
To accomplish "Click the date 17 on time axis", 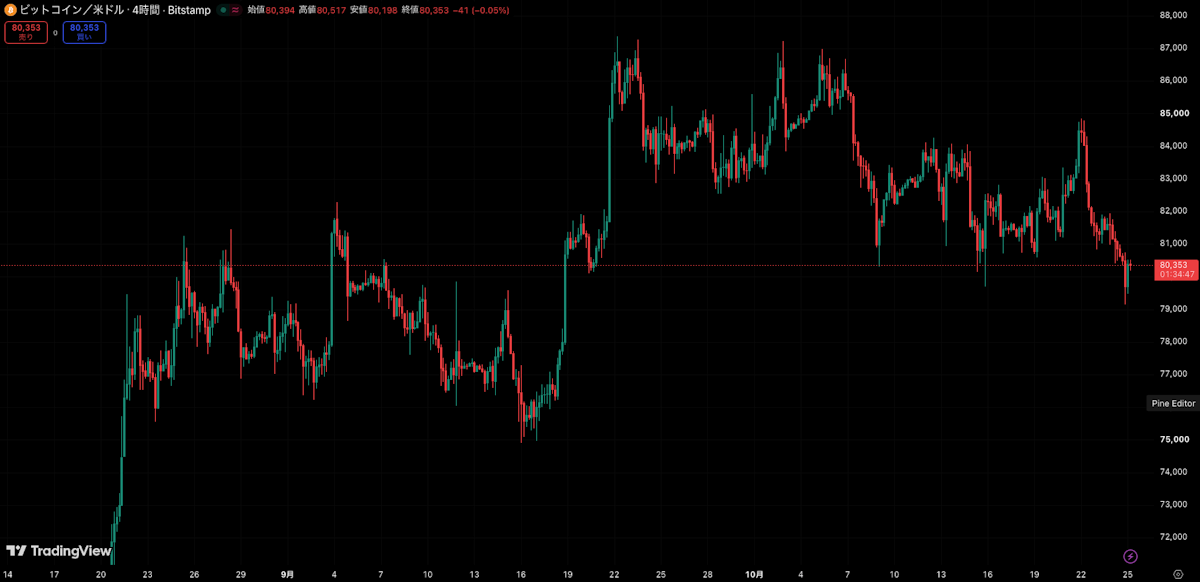I will pyautogui.click(x=54, y=575).
